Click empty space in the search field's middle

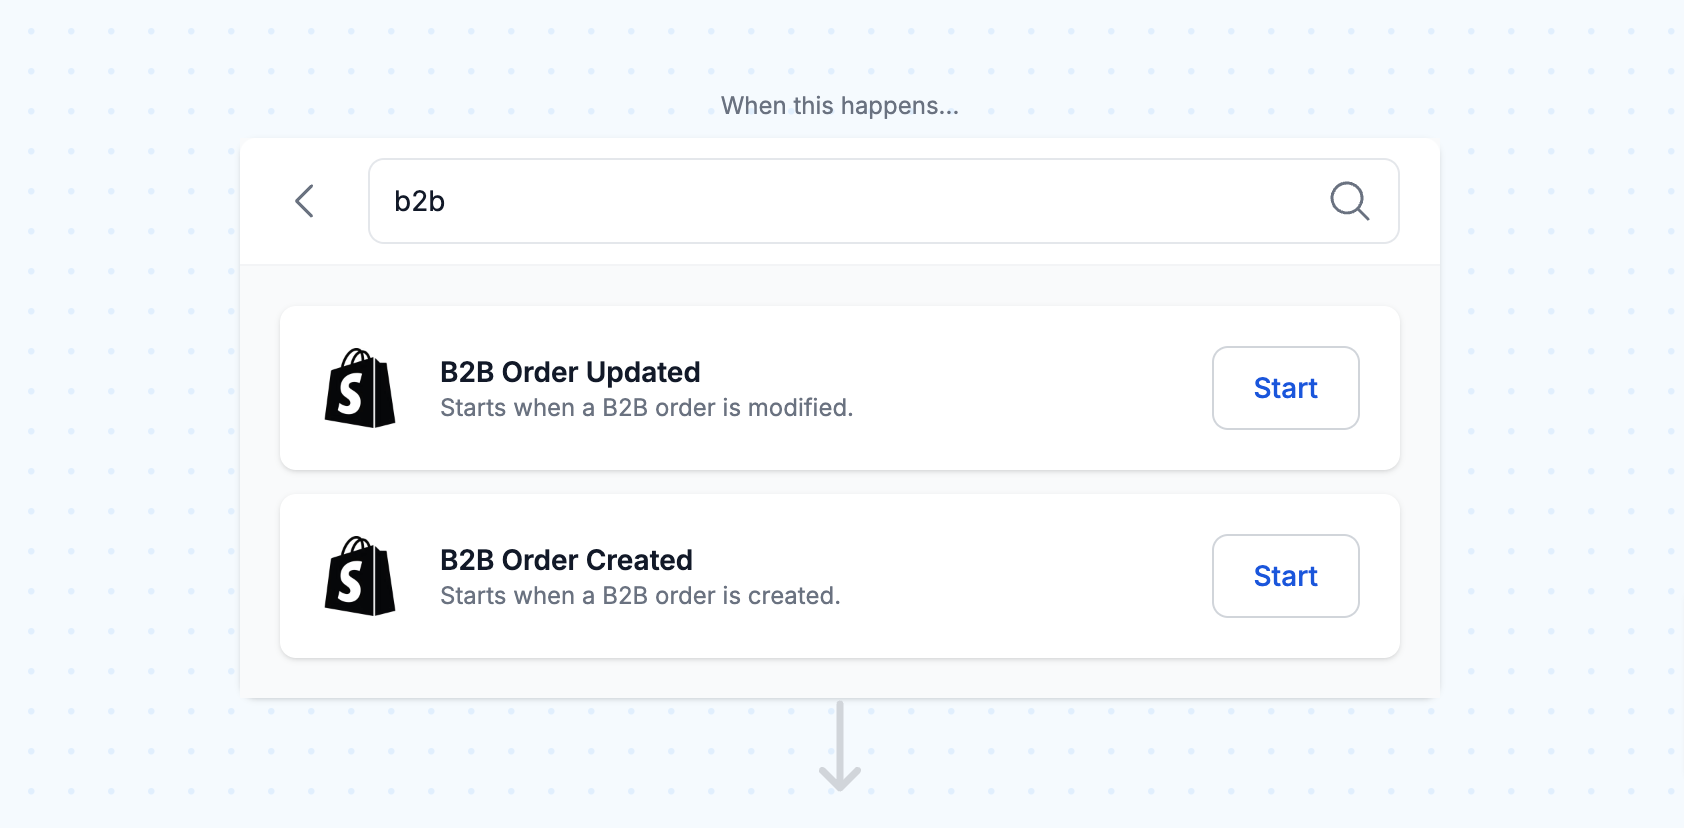click(x=880, y=201)
